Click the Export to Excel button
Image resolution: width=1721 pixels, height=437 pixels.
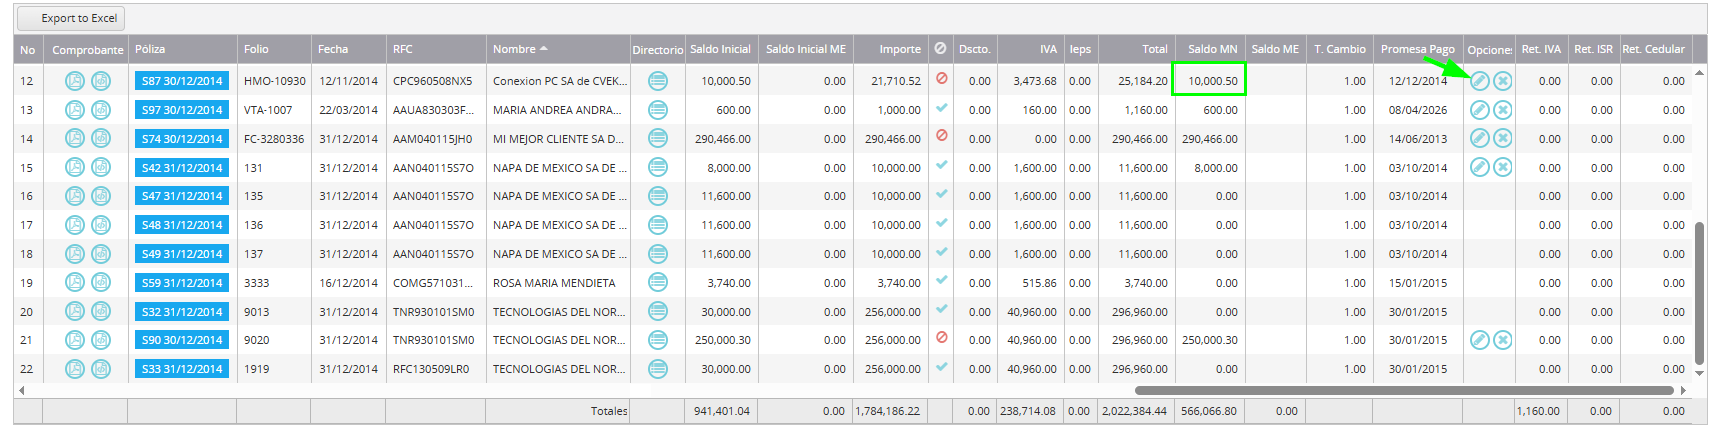(71, 18)
